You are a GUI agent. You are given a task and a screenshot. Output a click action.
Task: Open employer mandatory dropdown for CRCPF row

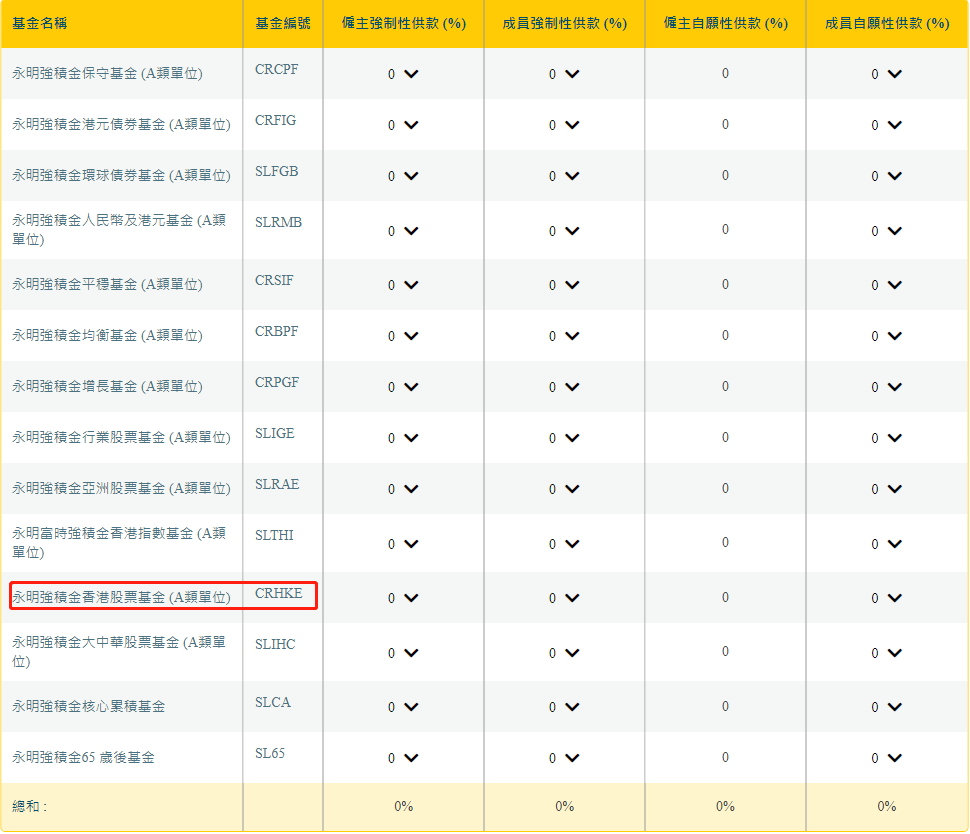(403, 74)
